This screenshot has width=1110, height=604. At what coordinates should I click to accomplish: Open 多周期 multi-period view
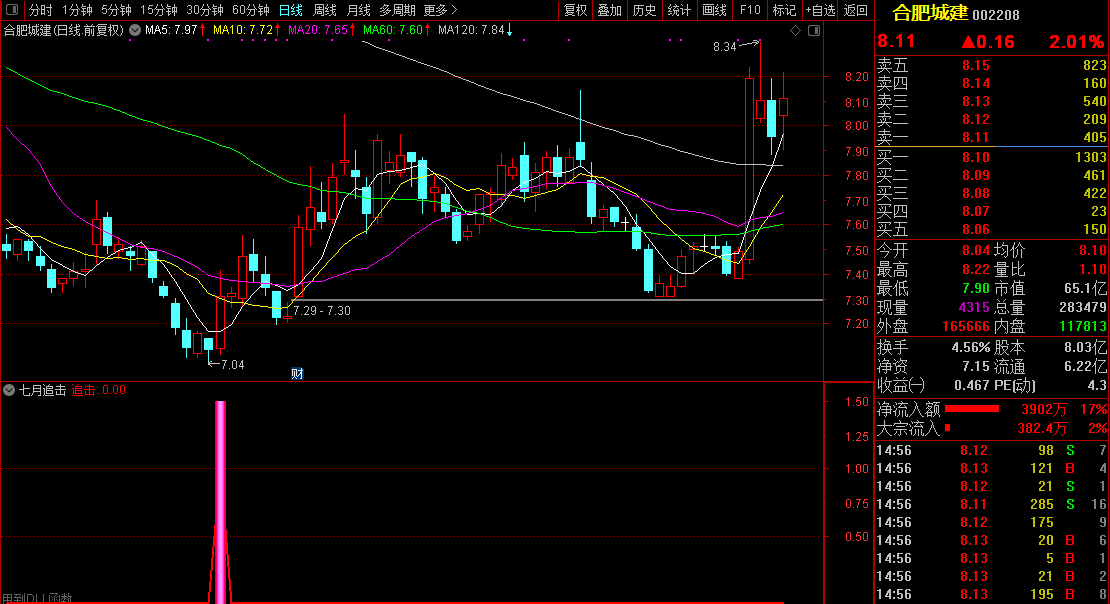(397, 10)
